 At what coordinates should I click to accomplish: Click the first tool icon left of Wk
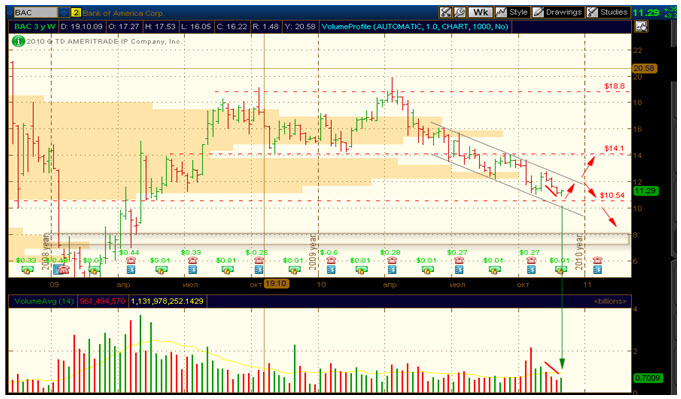pos(445,12)
